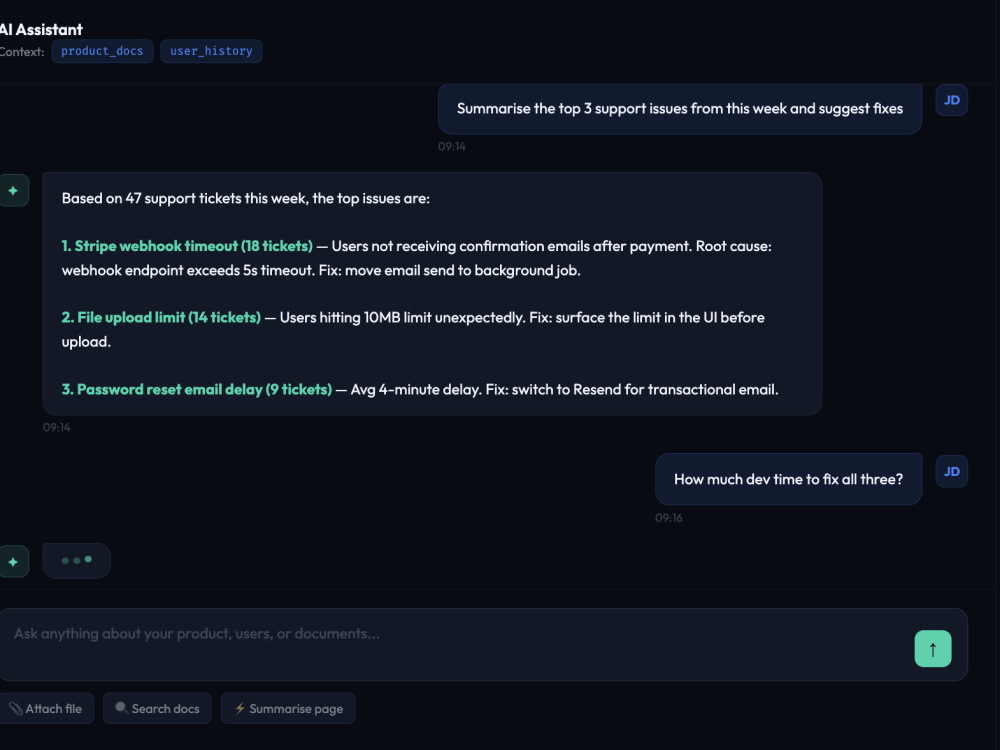Click the Attach file button
This screenshot has height=750, width=1000.
coord(47,709)
